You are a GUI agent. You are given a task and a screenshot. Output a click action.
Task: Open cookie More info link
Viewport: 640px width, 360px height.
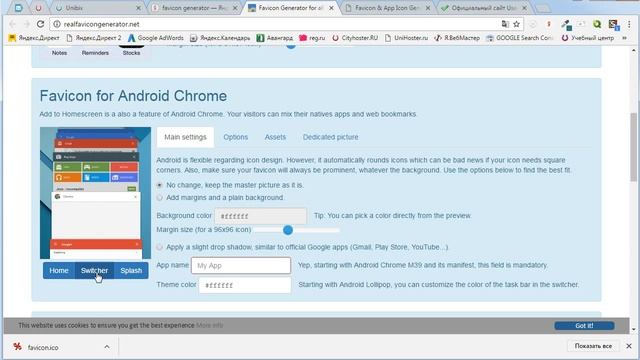(x=209, y=325)
